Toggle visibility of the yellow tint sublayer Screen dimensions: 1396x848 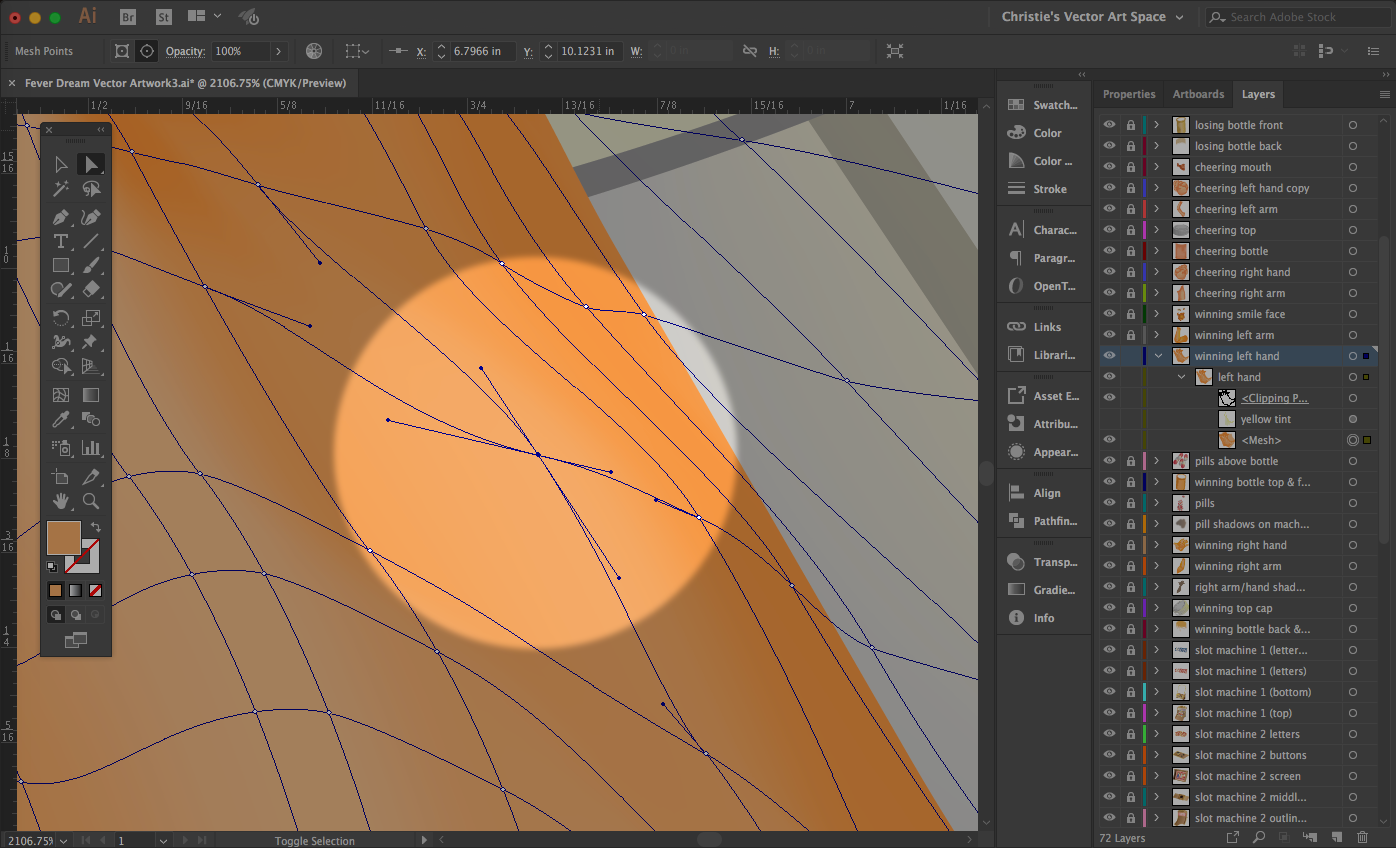point(1109,419)
